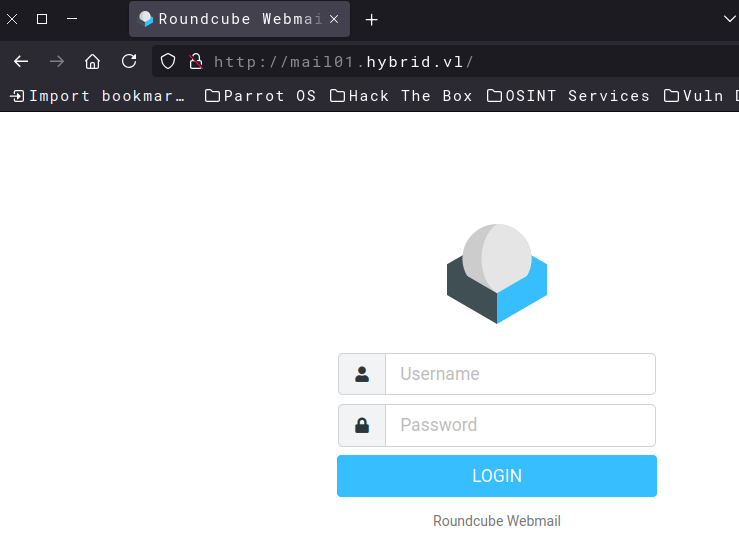This screenshot has height=551, width=739.
Task: Submit the LOGIN button
Action: tap(497, 476)
